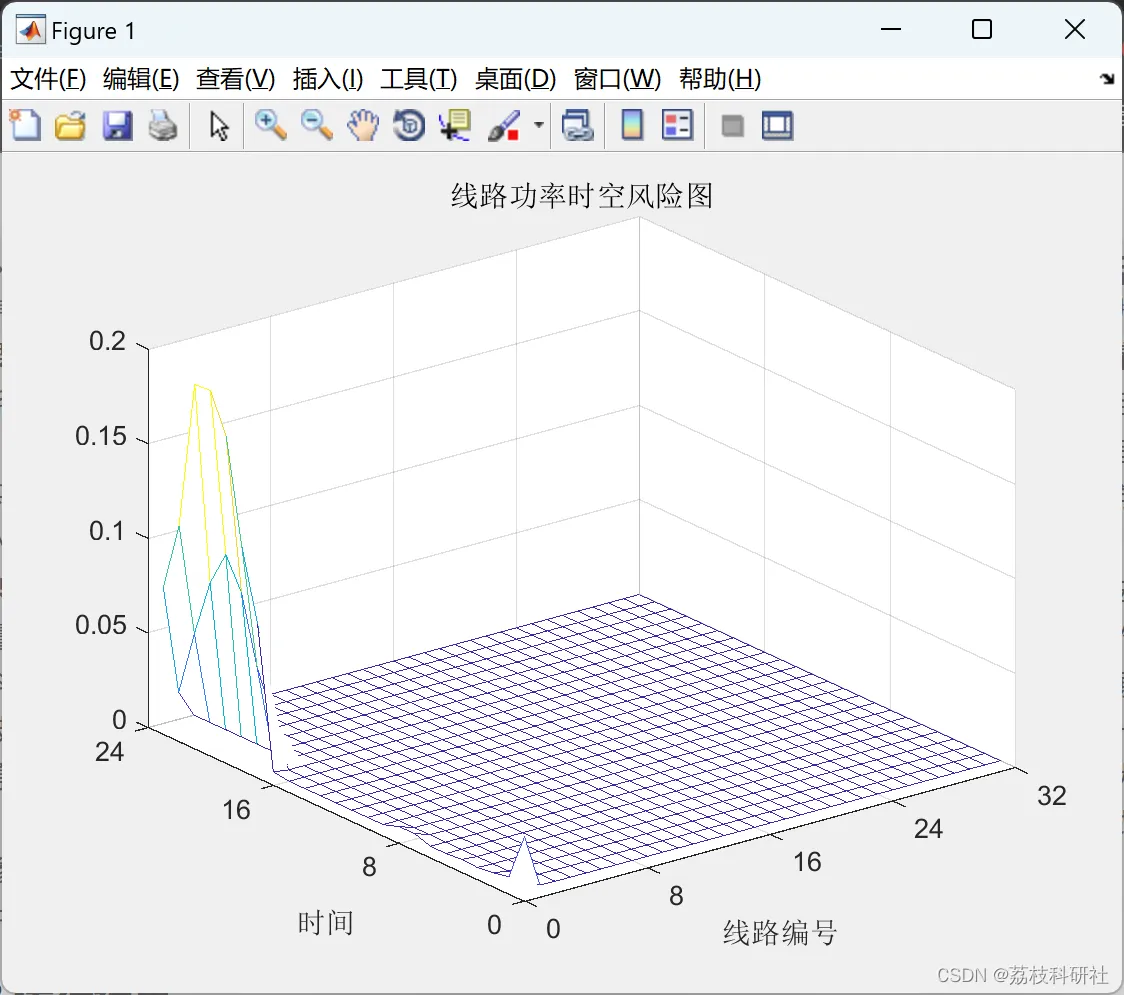Click the yellow peak of the mesh surface
The image size is (1124, 995).
coord(196,387)
